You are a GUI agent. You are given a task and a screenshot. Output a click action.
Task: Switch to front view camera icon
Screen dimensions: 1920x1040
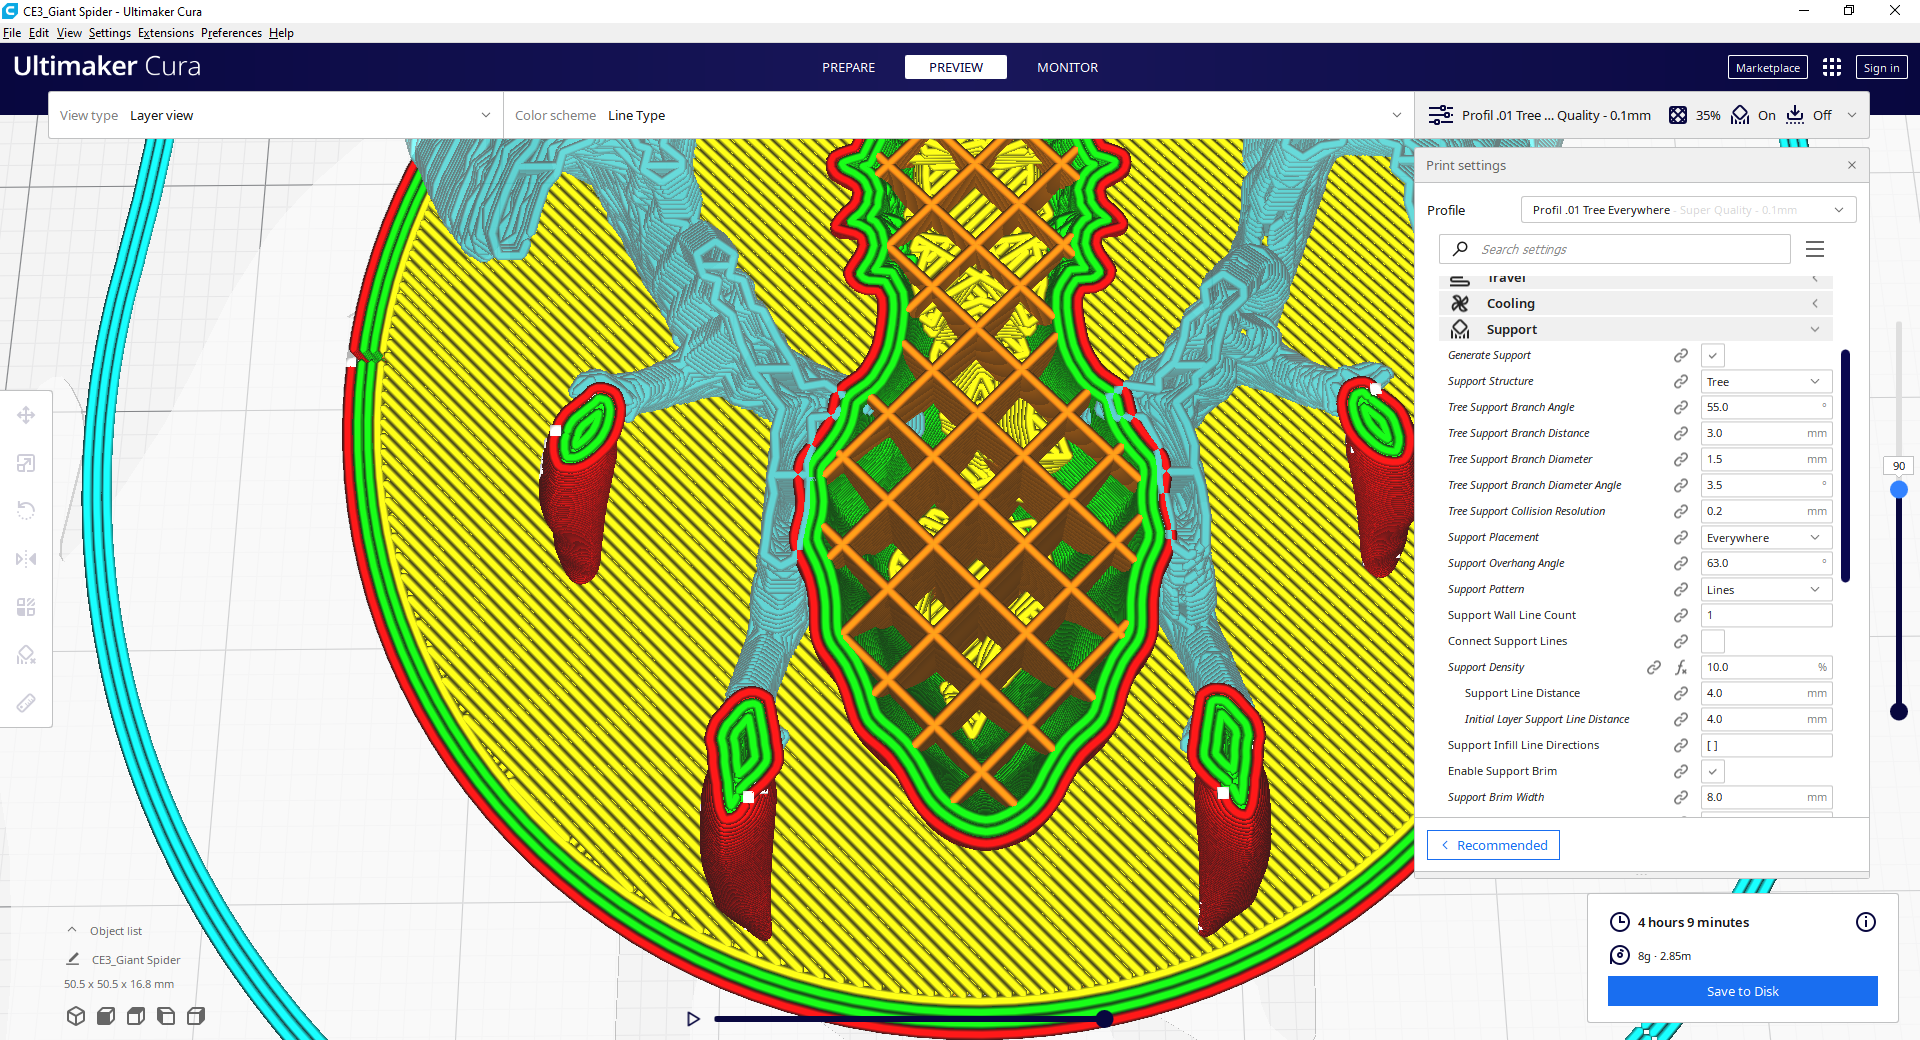(106, 1016)
